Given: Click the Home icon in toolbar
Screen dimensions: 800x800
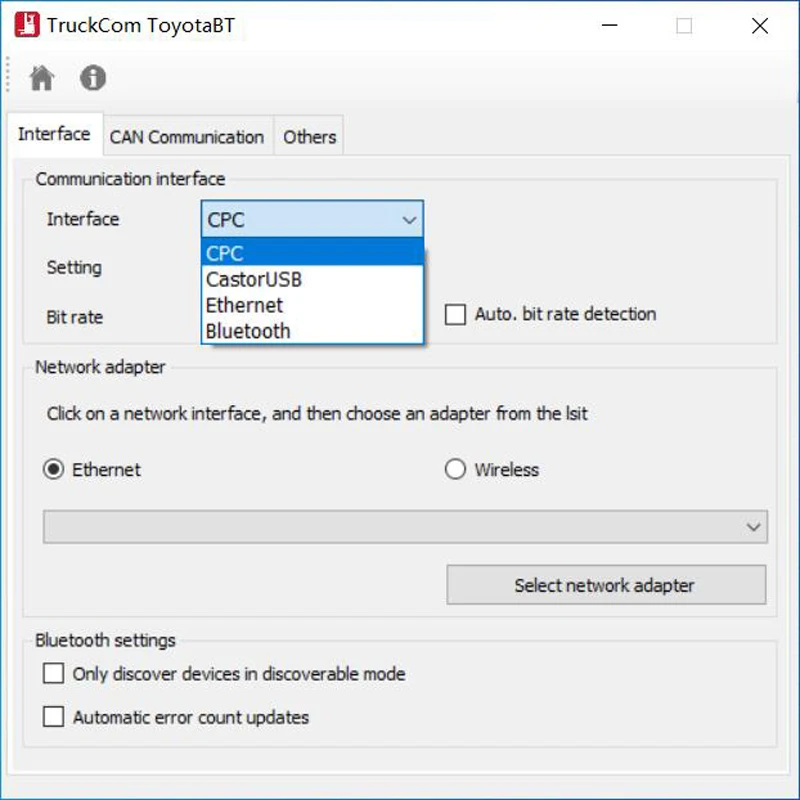Looking at the screenshot, I should pos(42,78).
